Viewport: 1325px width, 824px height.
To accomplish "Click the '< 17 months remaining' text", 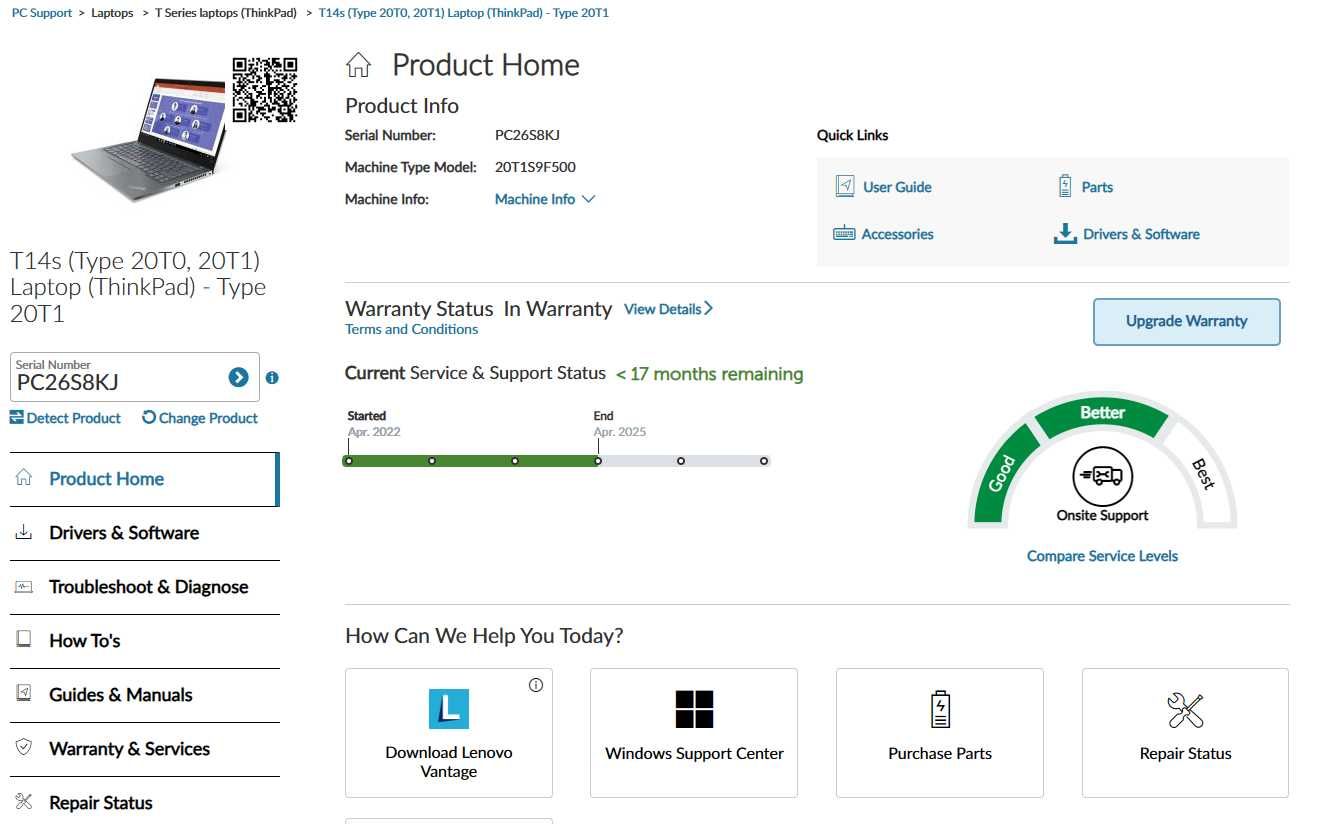I will click(x=709, y=374).
